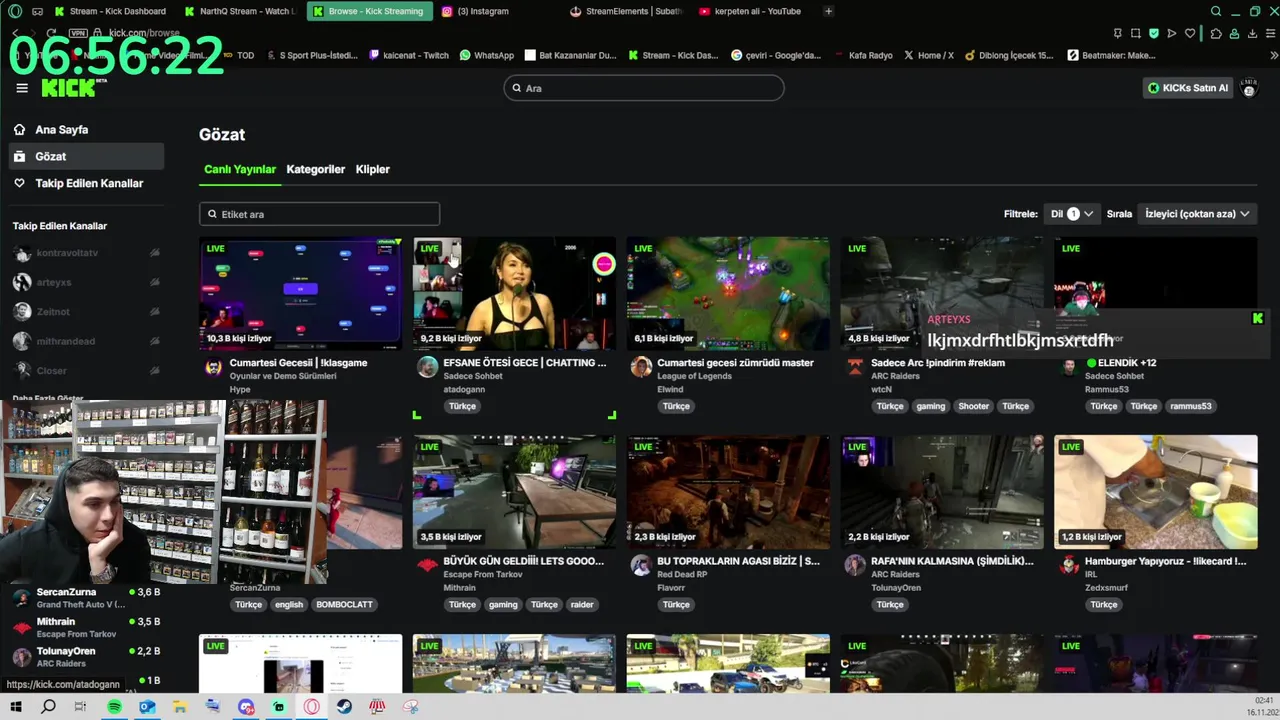Viewport: 1280px width, 720px height.
Task: Click the browser tab search magnifier icon
Action: point(1216,11)
